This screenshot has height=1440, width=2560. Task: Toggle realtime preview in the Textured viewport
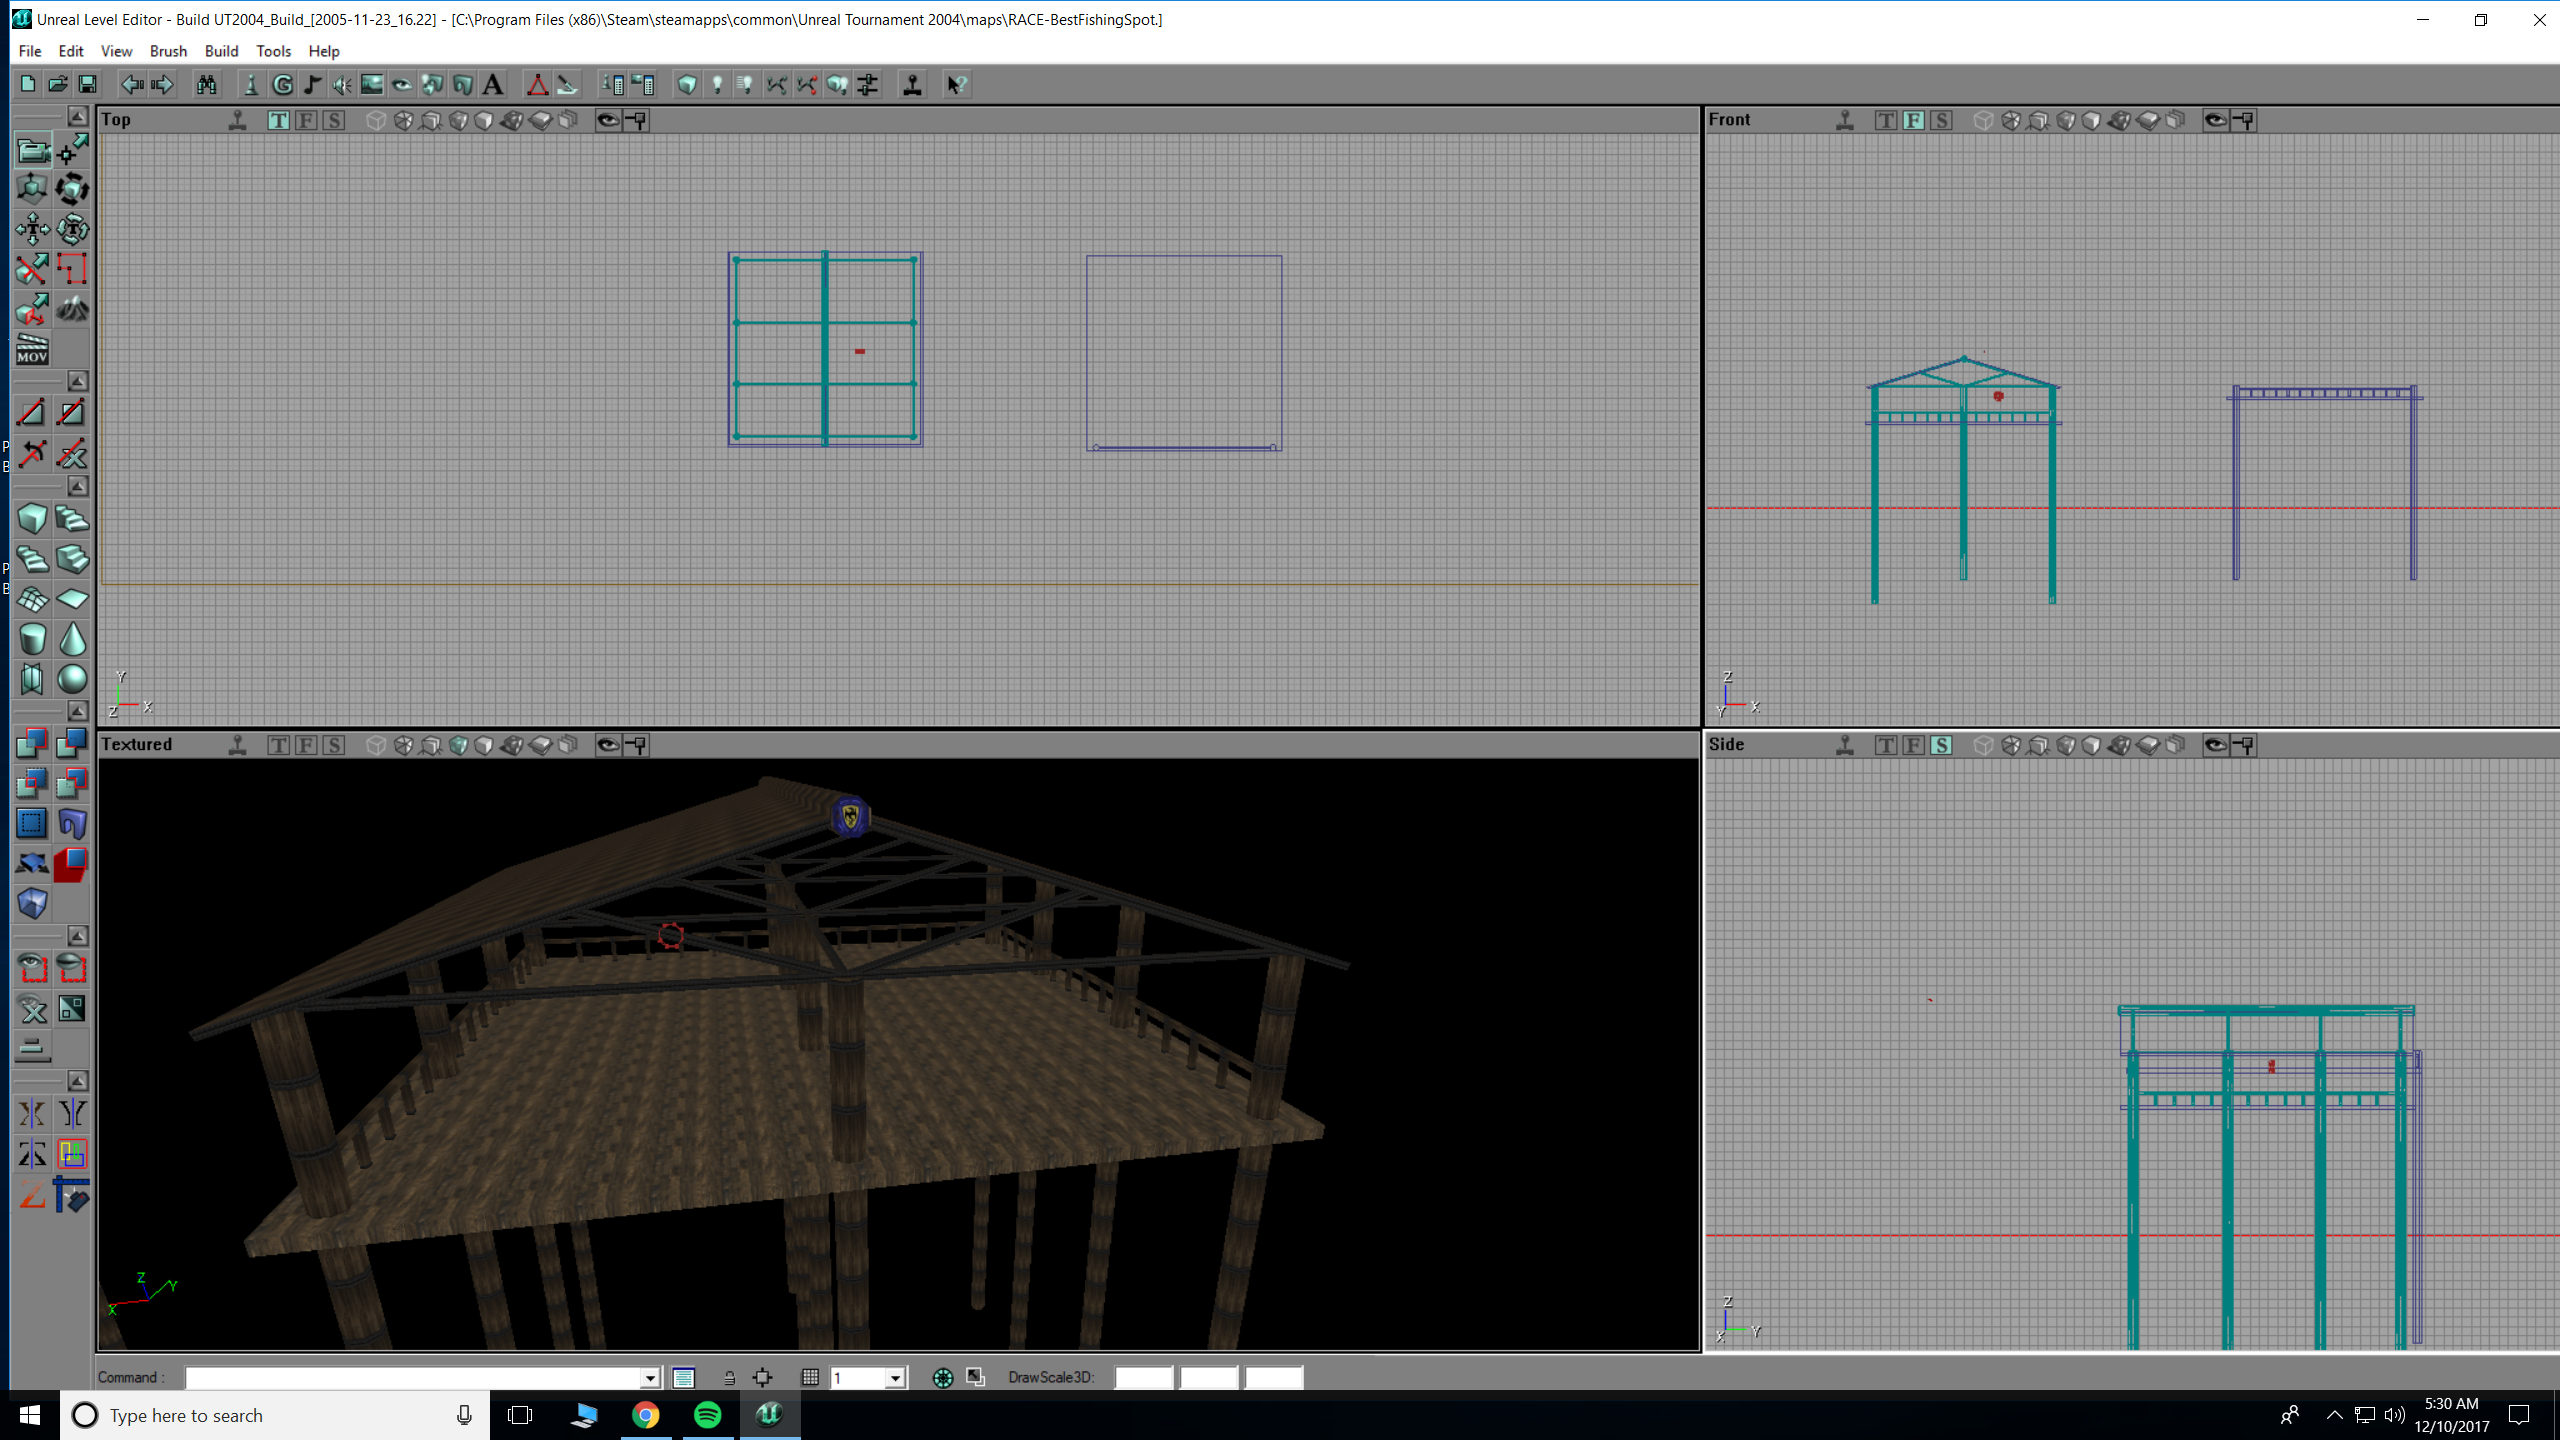pos(237,745)
